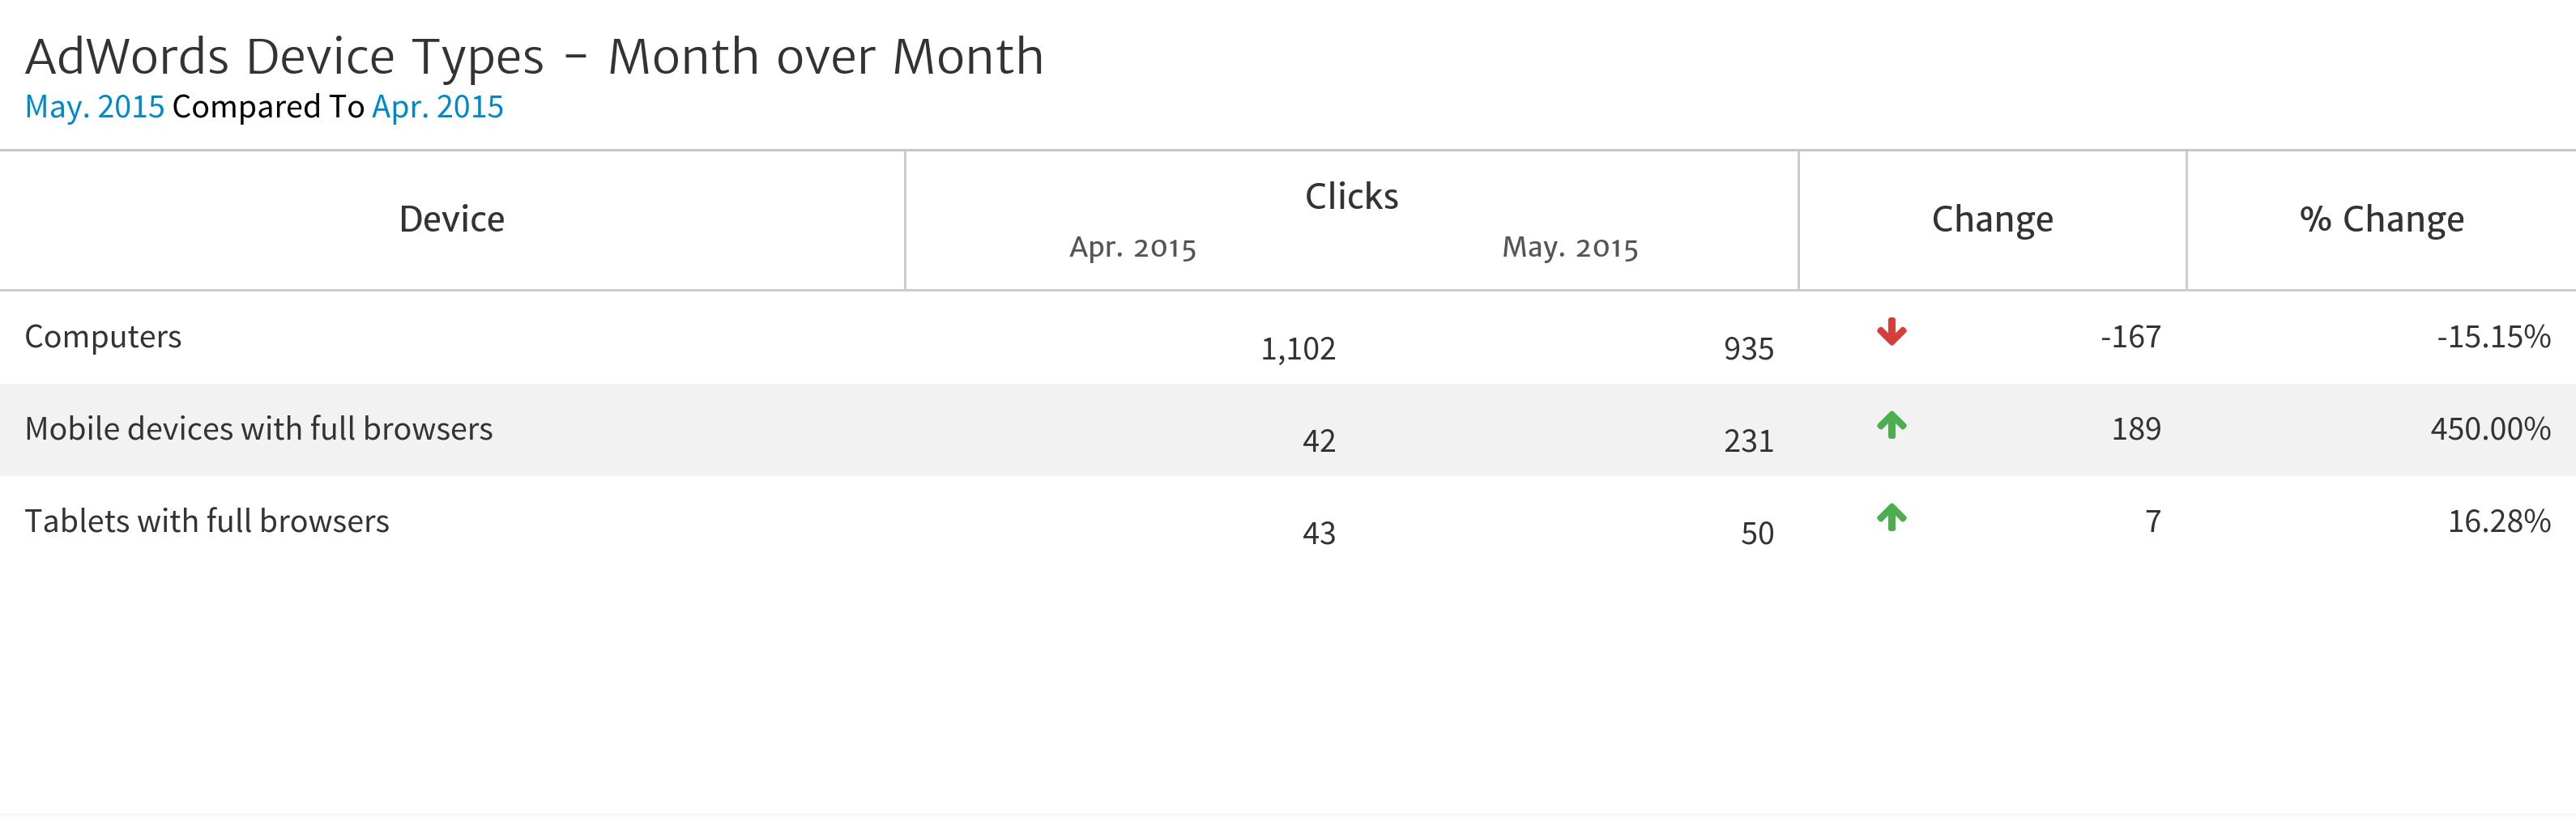Click the May. 2015 clicks sub-header
Screen dimensions: 2576x821
pos(1570,247)
